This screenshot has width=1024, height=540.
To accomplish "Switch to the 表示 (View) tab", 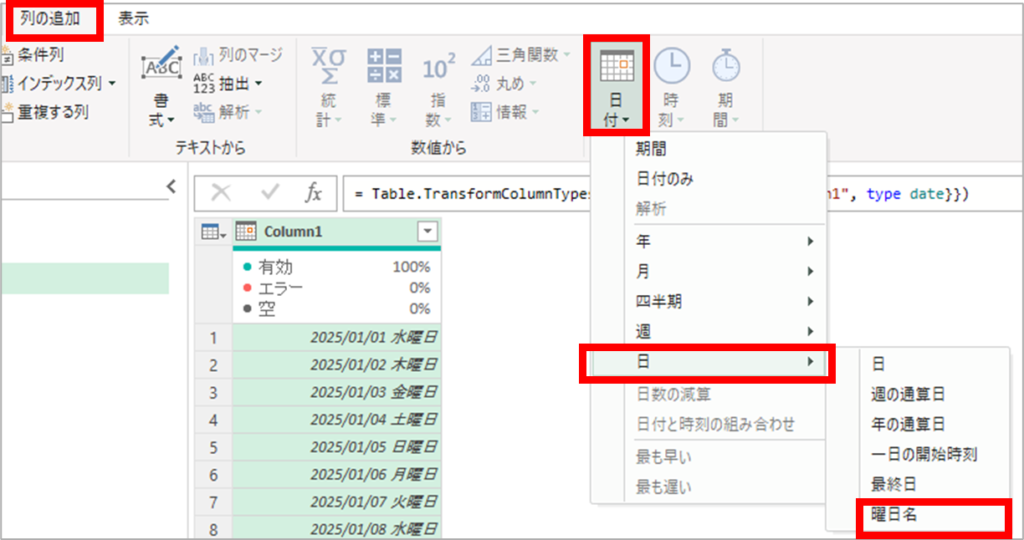I will tap(133, 18).
